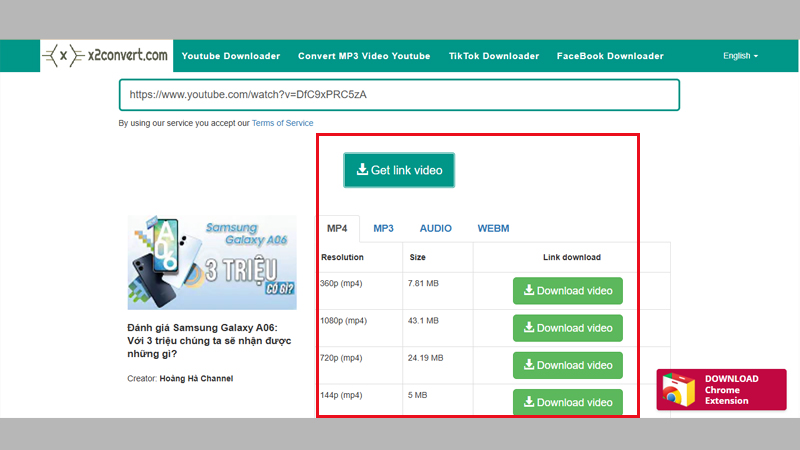The height and width of the screenshot is (450, 800).
Task: Open the Youtube Downloader menu item
Action: tap(231, 56)
